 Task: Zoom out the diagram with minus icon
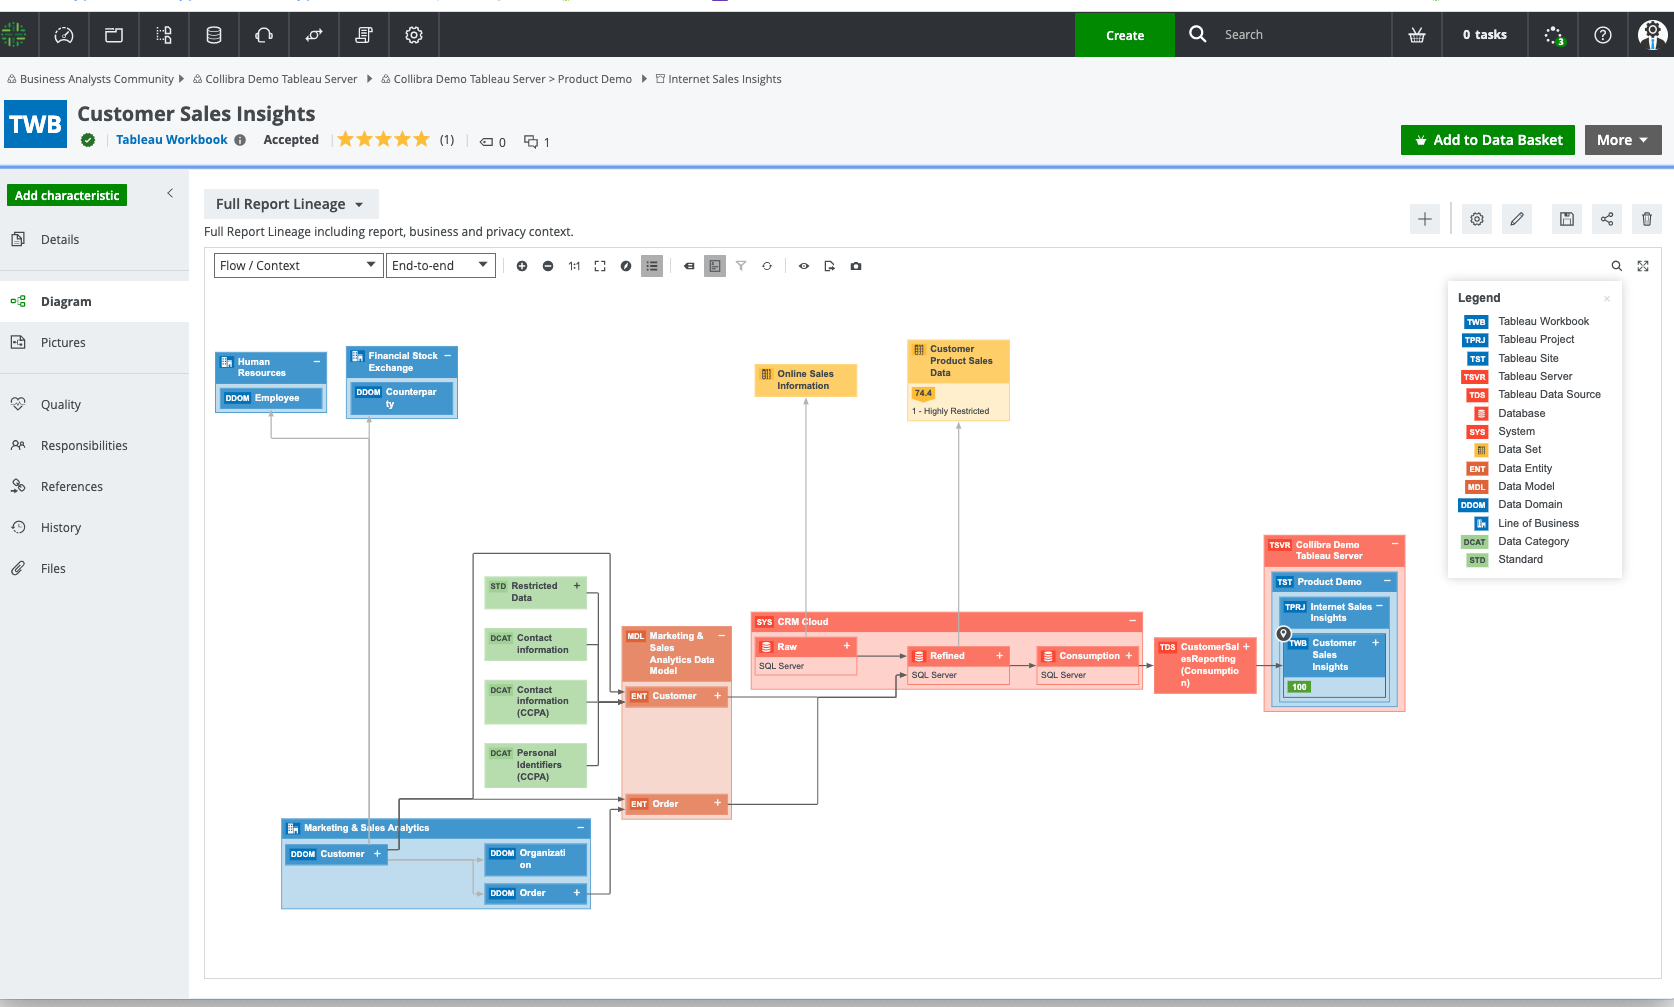(x=548, y=266)
